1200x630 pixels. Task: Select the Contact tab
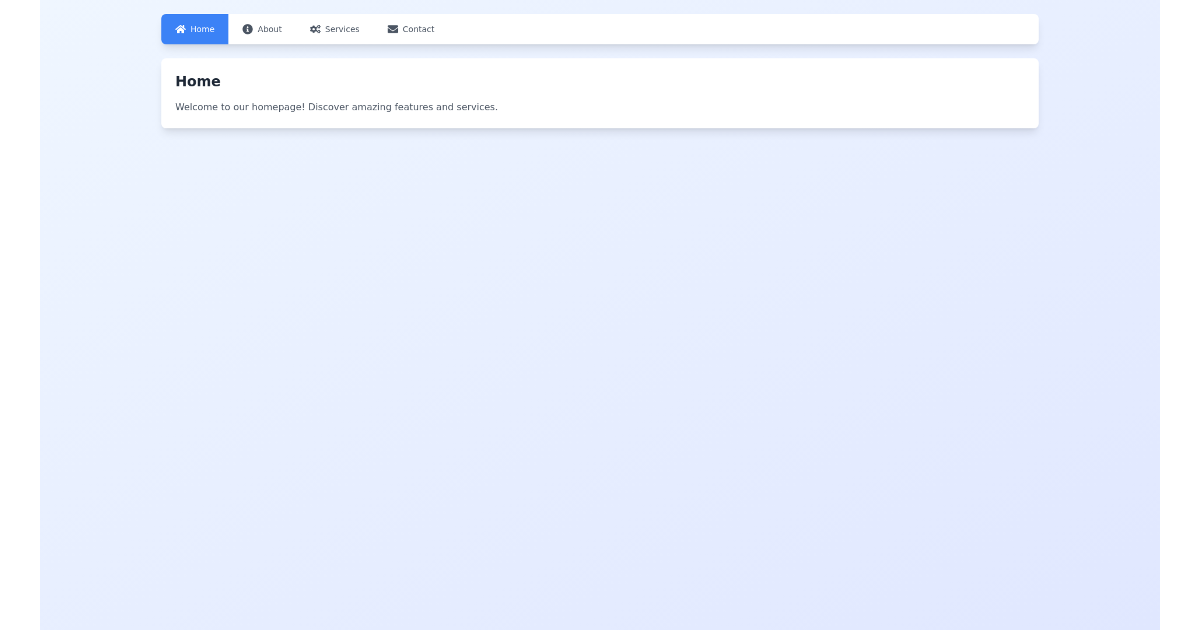[411, 29]
